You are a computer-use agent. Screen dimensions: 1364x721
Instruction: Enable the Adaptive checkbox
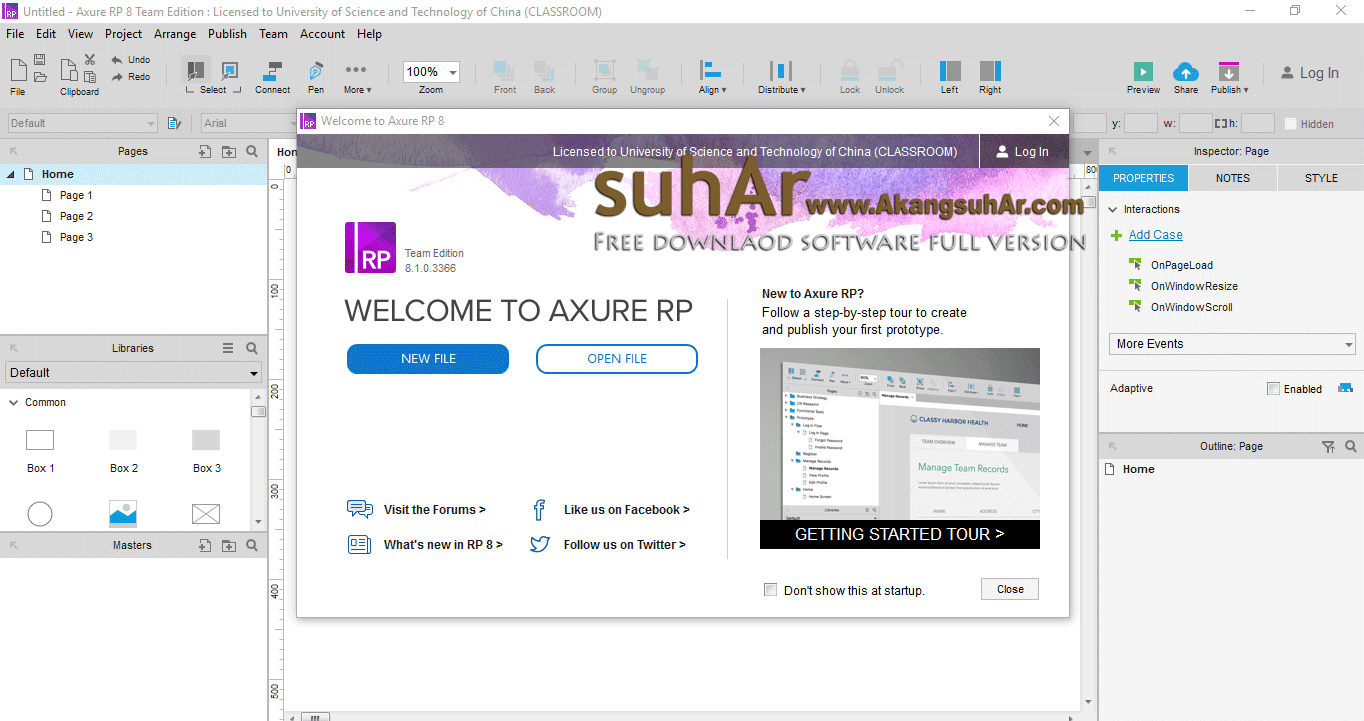pyautogui.click(x=1273, y=388)
